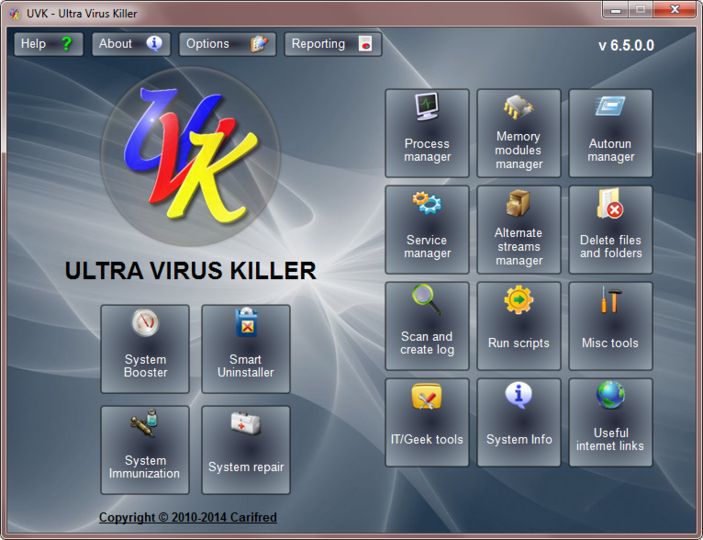Show System Info
Screen dimensions: 703x540
click(x=519, y=422)
